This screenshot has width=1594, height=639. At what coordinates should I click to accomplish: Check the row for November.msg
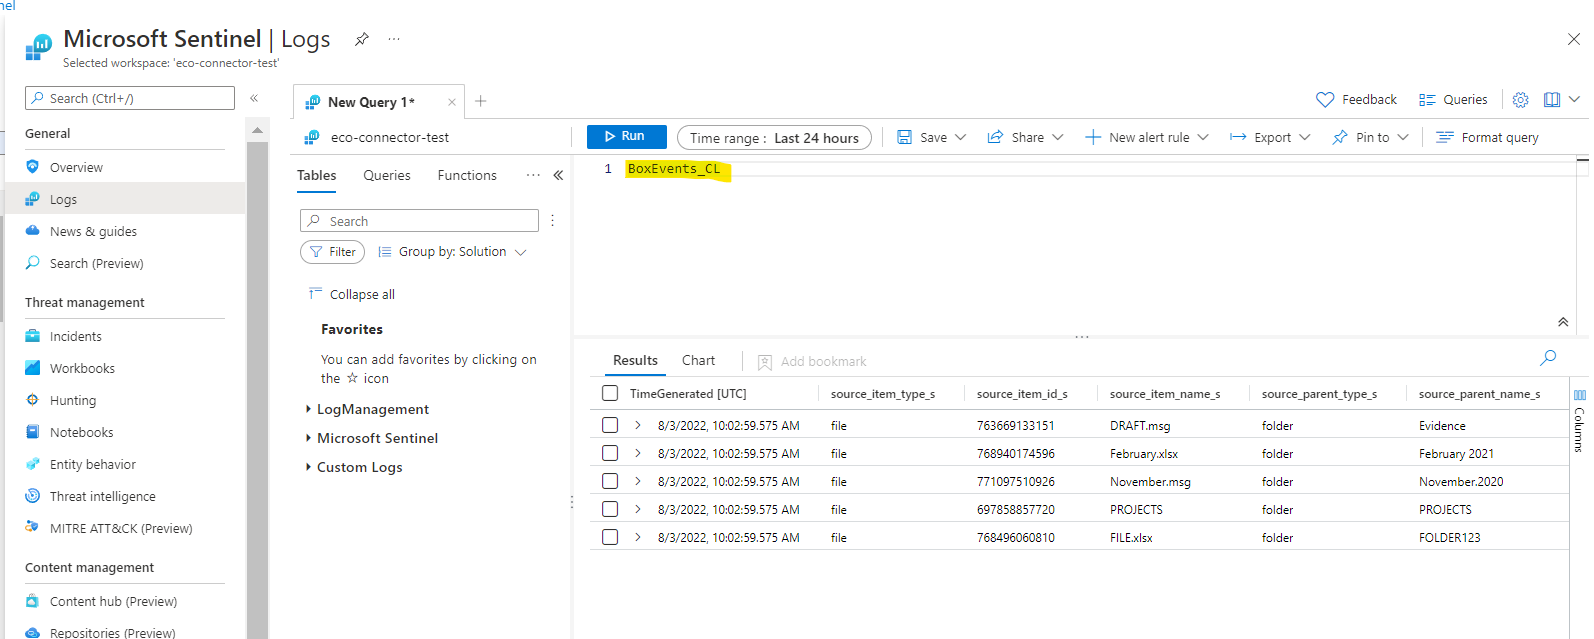pos(610,481)
